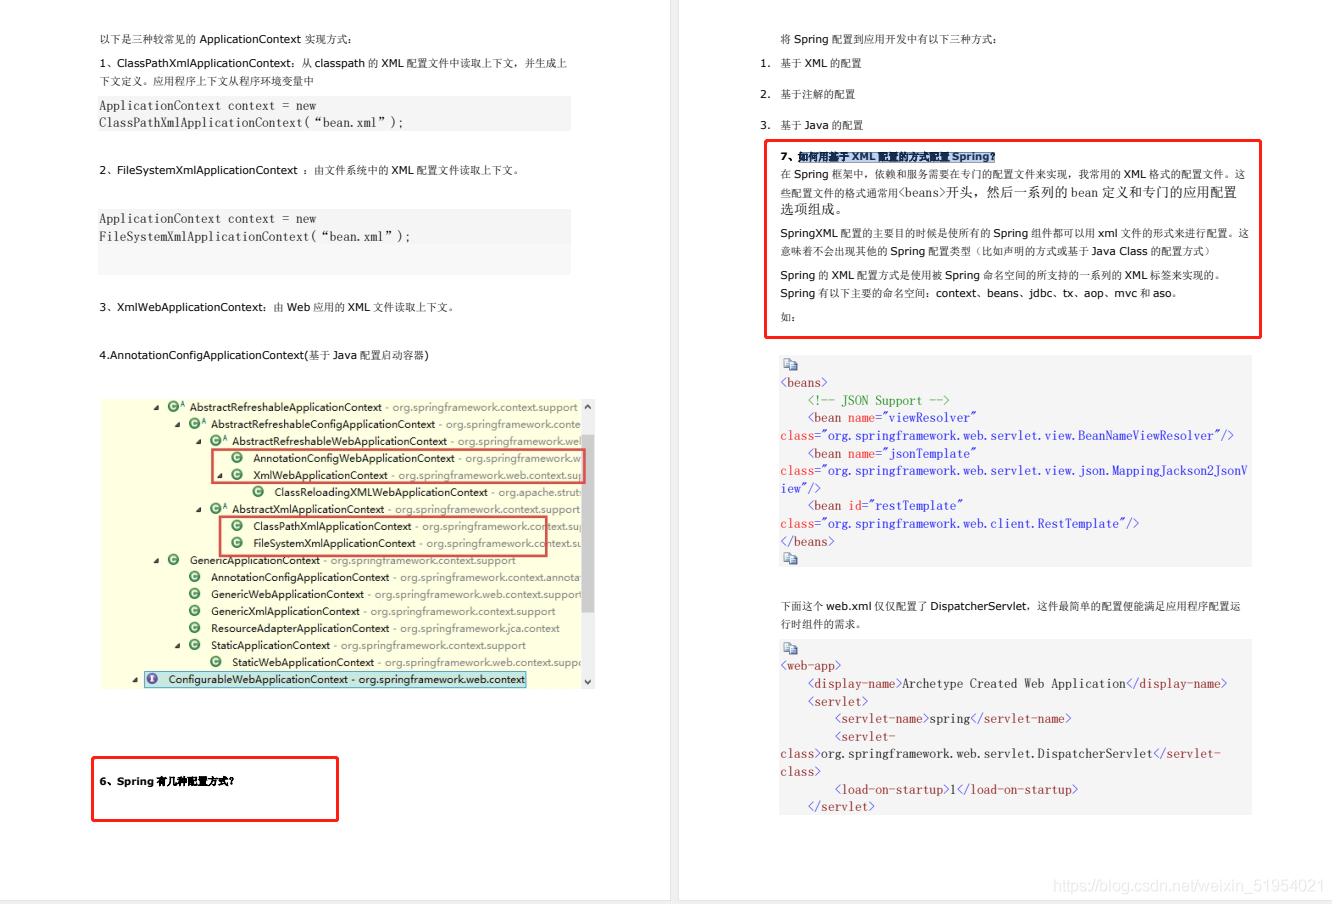Click the code 'ClassPathXmlApplicationContext(“bean.xml”);'
This screenshot has height=904, width=1332.
[251, 123]
